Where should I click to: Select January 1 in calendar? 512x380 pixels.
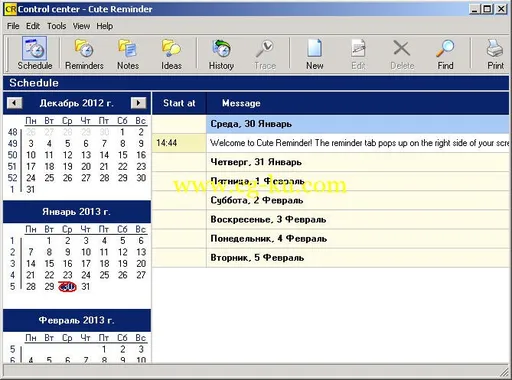(49, 240)
